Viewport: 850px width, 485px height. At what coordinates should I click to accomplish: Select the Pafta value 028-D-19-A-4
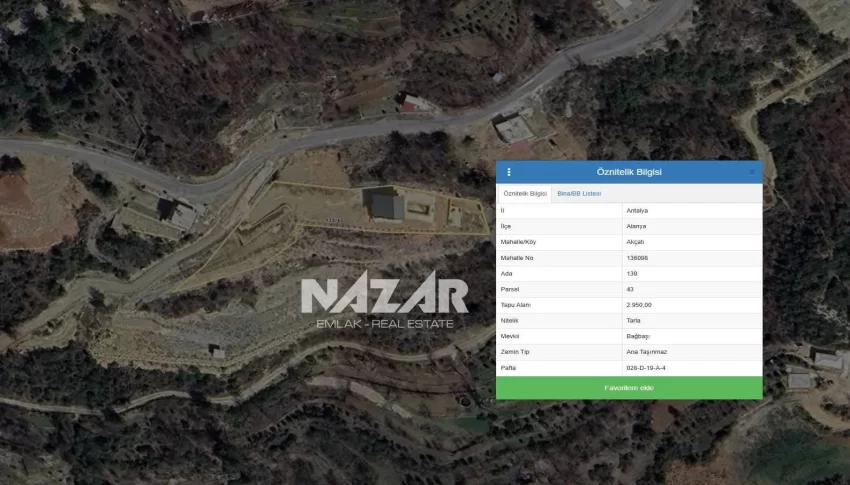646,368
